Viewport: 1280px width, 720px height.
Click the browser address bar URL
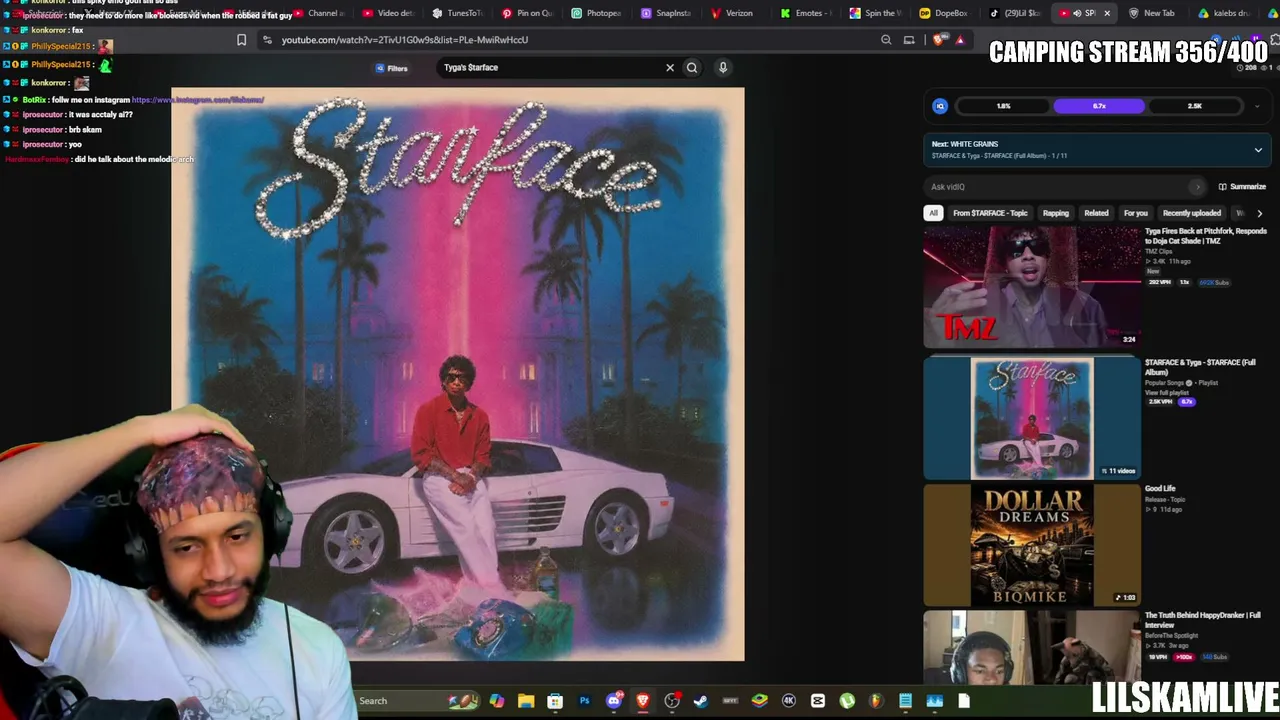(x=405, y=40)
